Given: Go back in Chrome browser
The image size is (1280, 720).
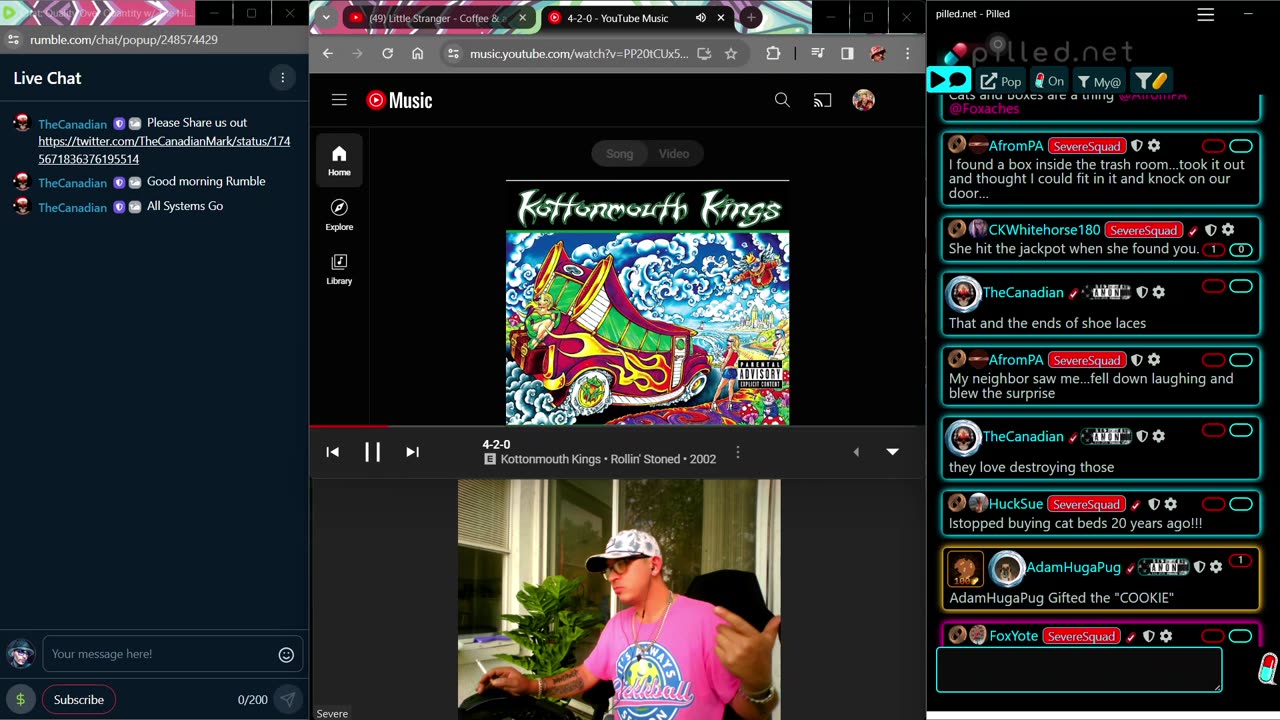Looking at the screenshot, I should click(328, 54).
